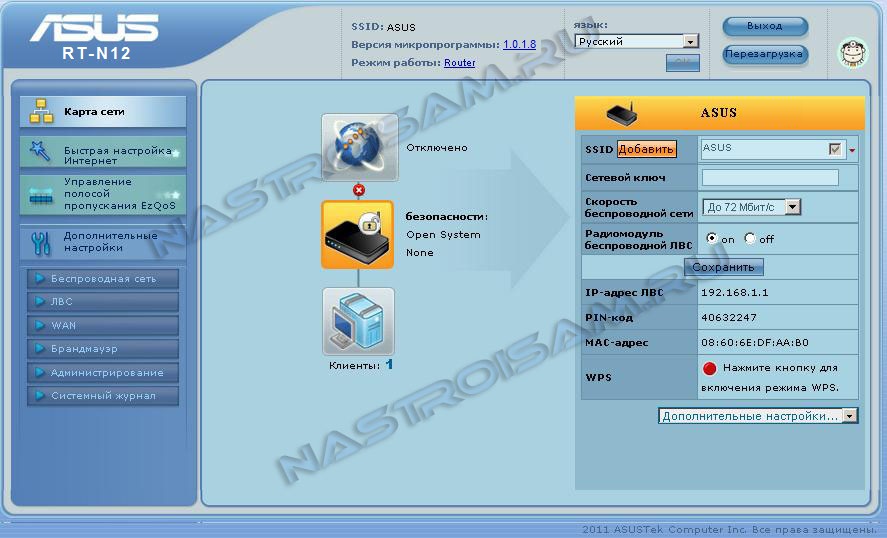Click the monkey avatar icon
The height and width of the screenshot is (538, 887).
[x=852, y=53]
